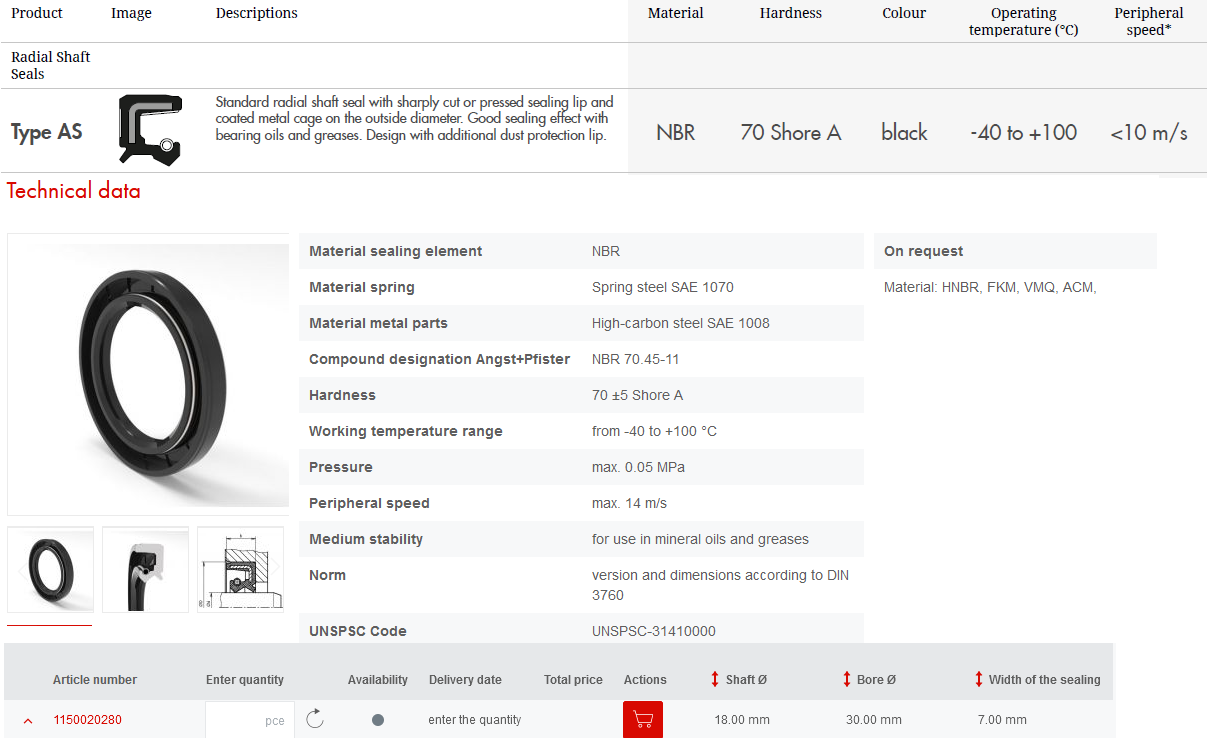Select the first seal photo thumbnail

[50, 569]
